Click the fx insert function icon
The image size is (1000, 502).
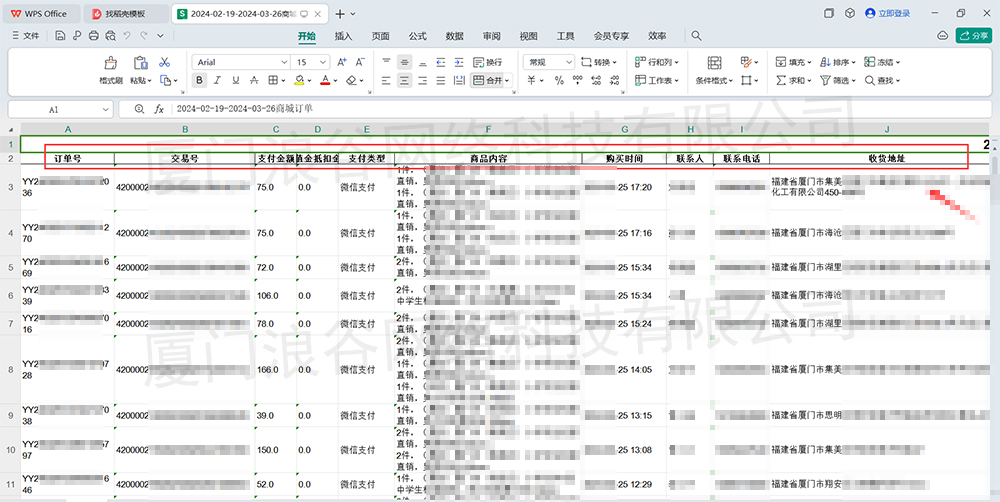159,109
